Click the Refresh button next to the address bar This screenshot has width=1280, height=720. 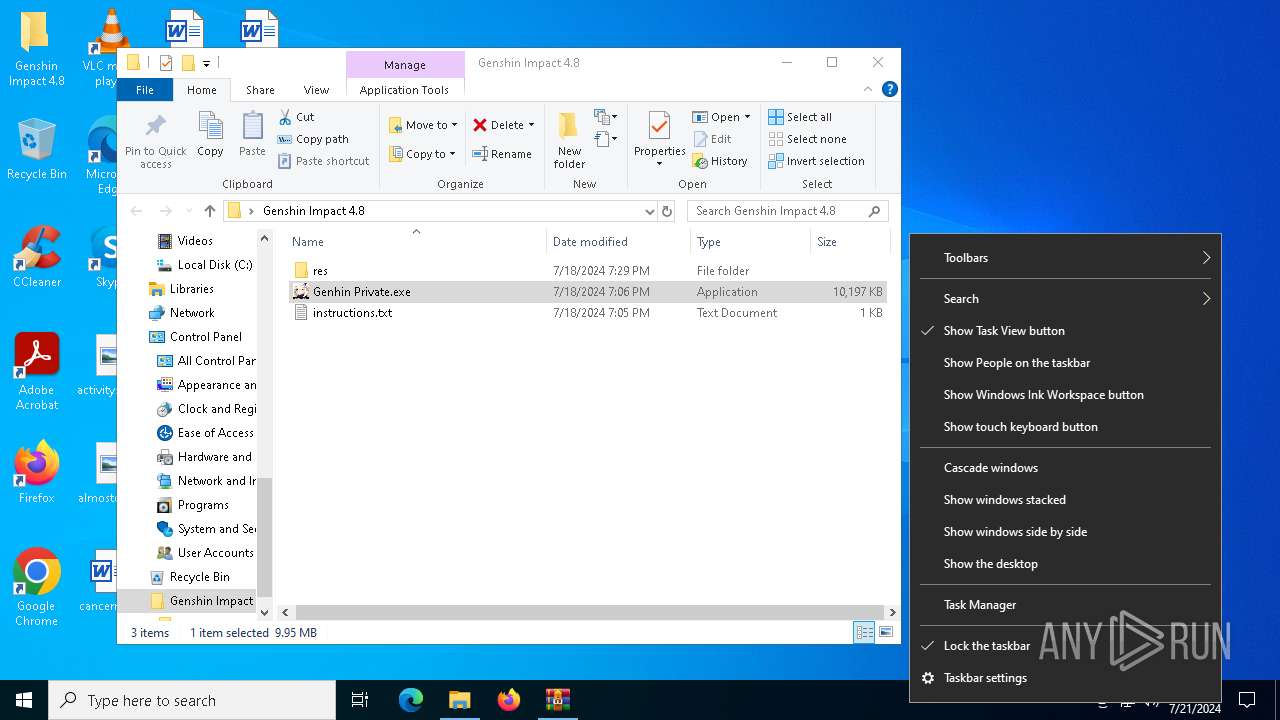click(x=667, y=211)
